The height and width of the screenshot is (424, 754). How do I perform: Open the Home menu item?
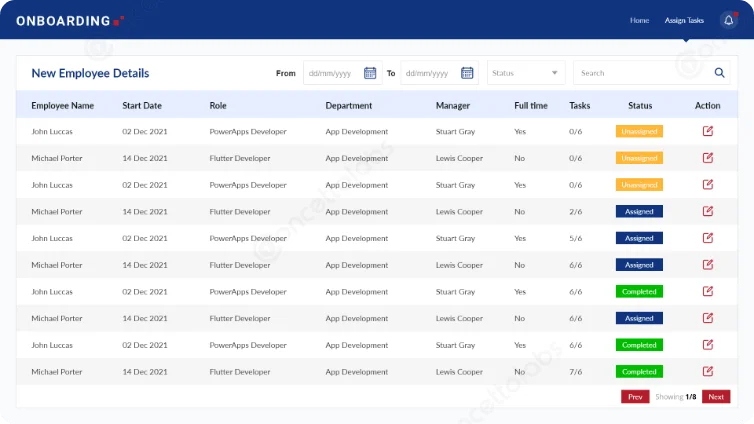click(x=639, y=20)
